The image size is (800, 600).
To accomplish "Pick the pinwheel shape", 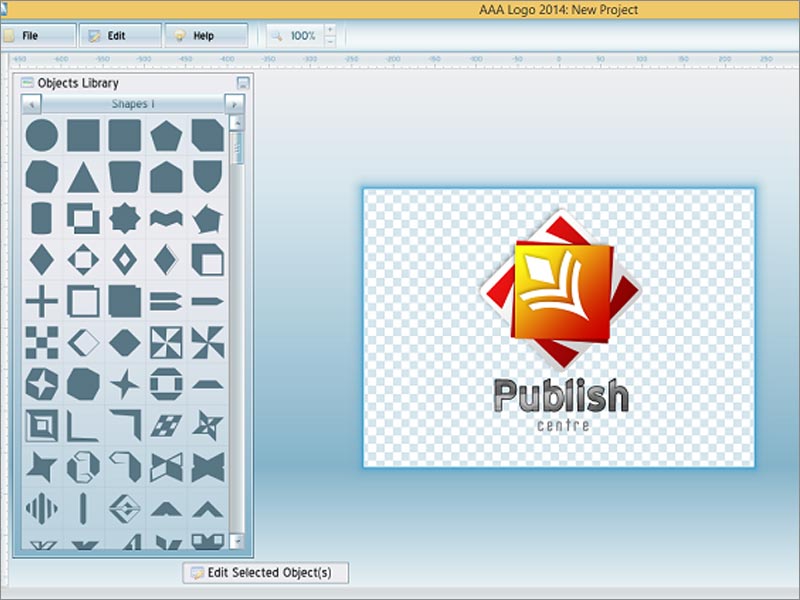I will (207, 342).
